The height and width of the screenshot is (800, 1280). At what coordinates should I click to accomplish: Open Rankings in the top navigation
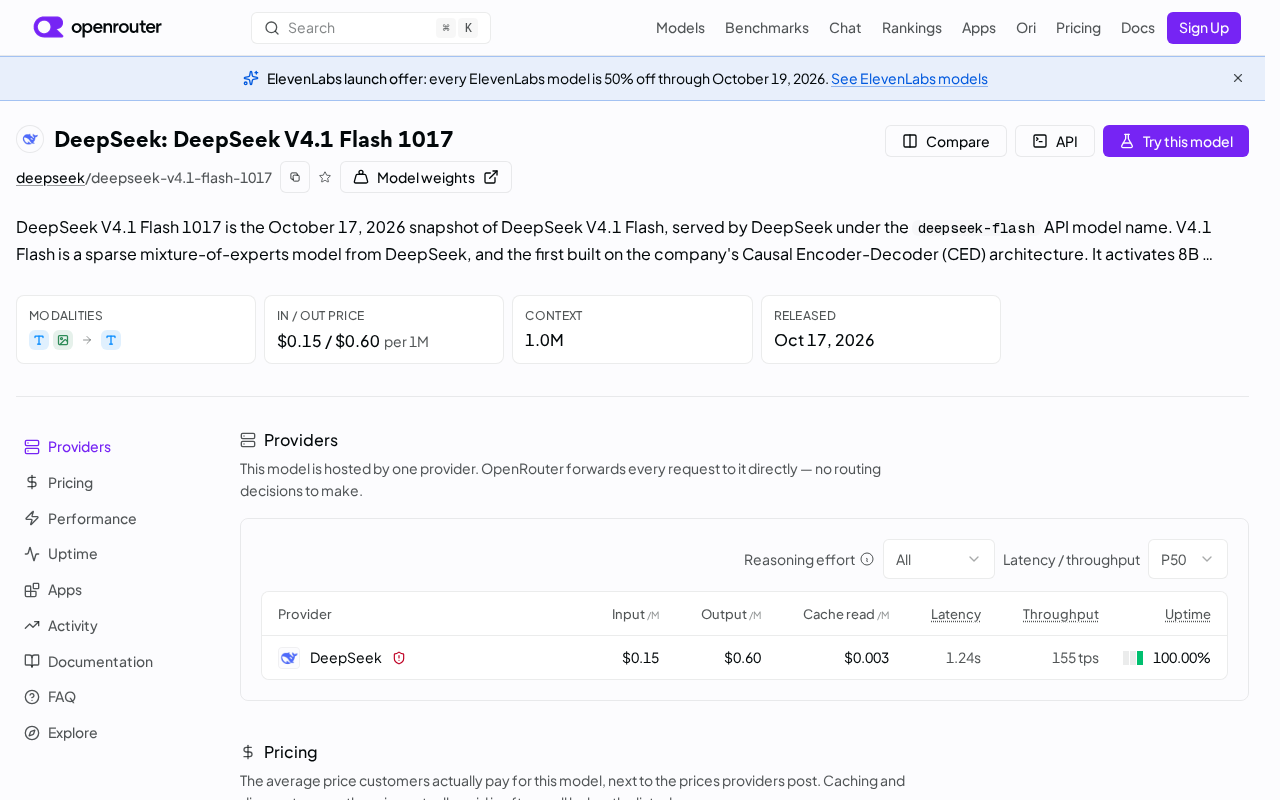pyautogui.click(x=912, y=28)
